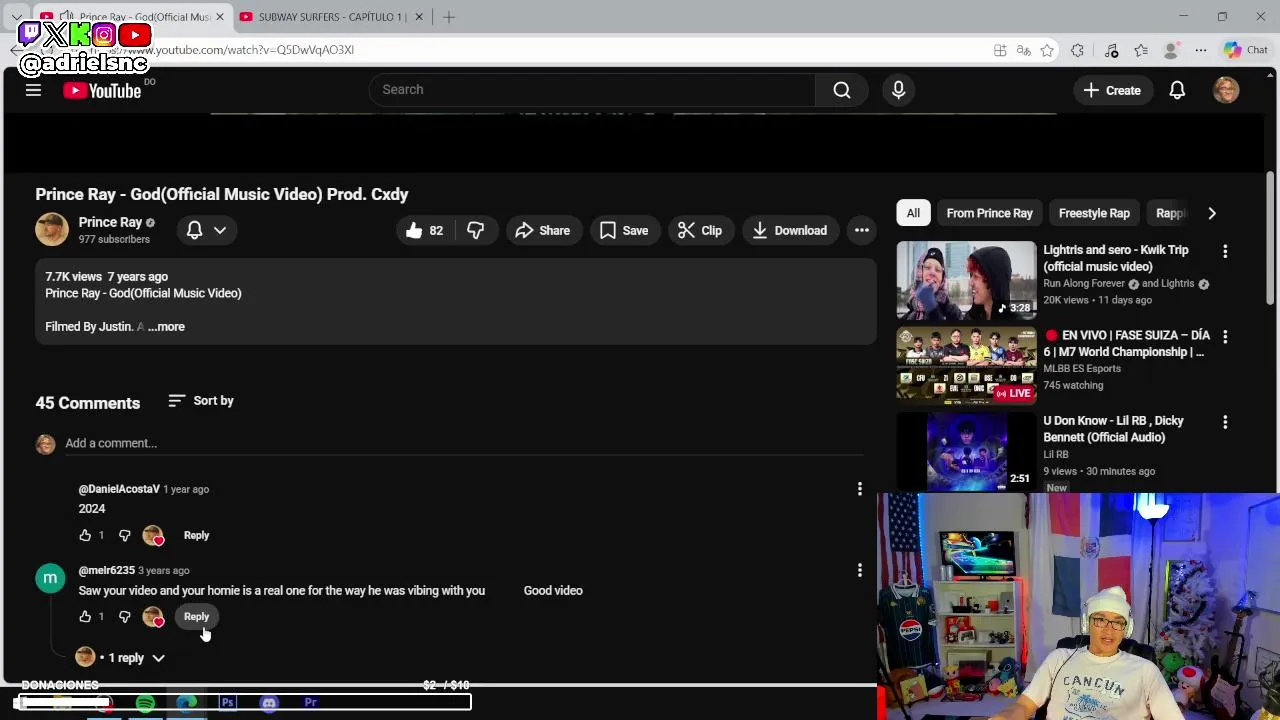This screenshot has width=1280, height=720.
Task: Open the YouTube hamburger guide menu
Action: pyautogui.click(x=33, y=90)
